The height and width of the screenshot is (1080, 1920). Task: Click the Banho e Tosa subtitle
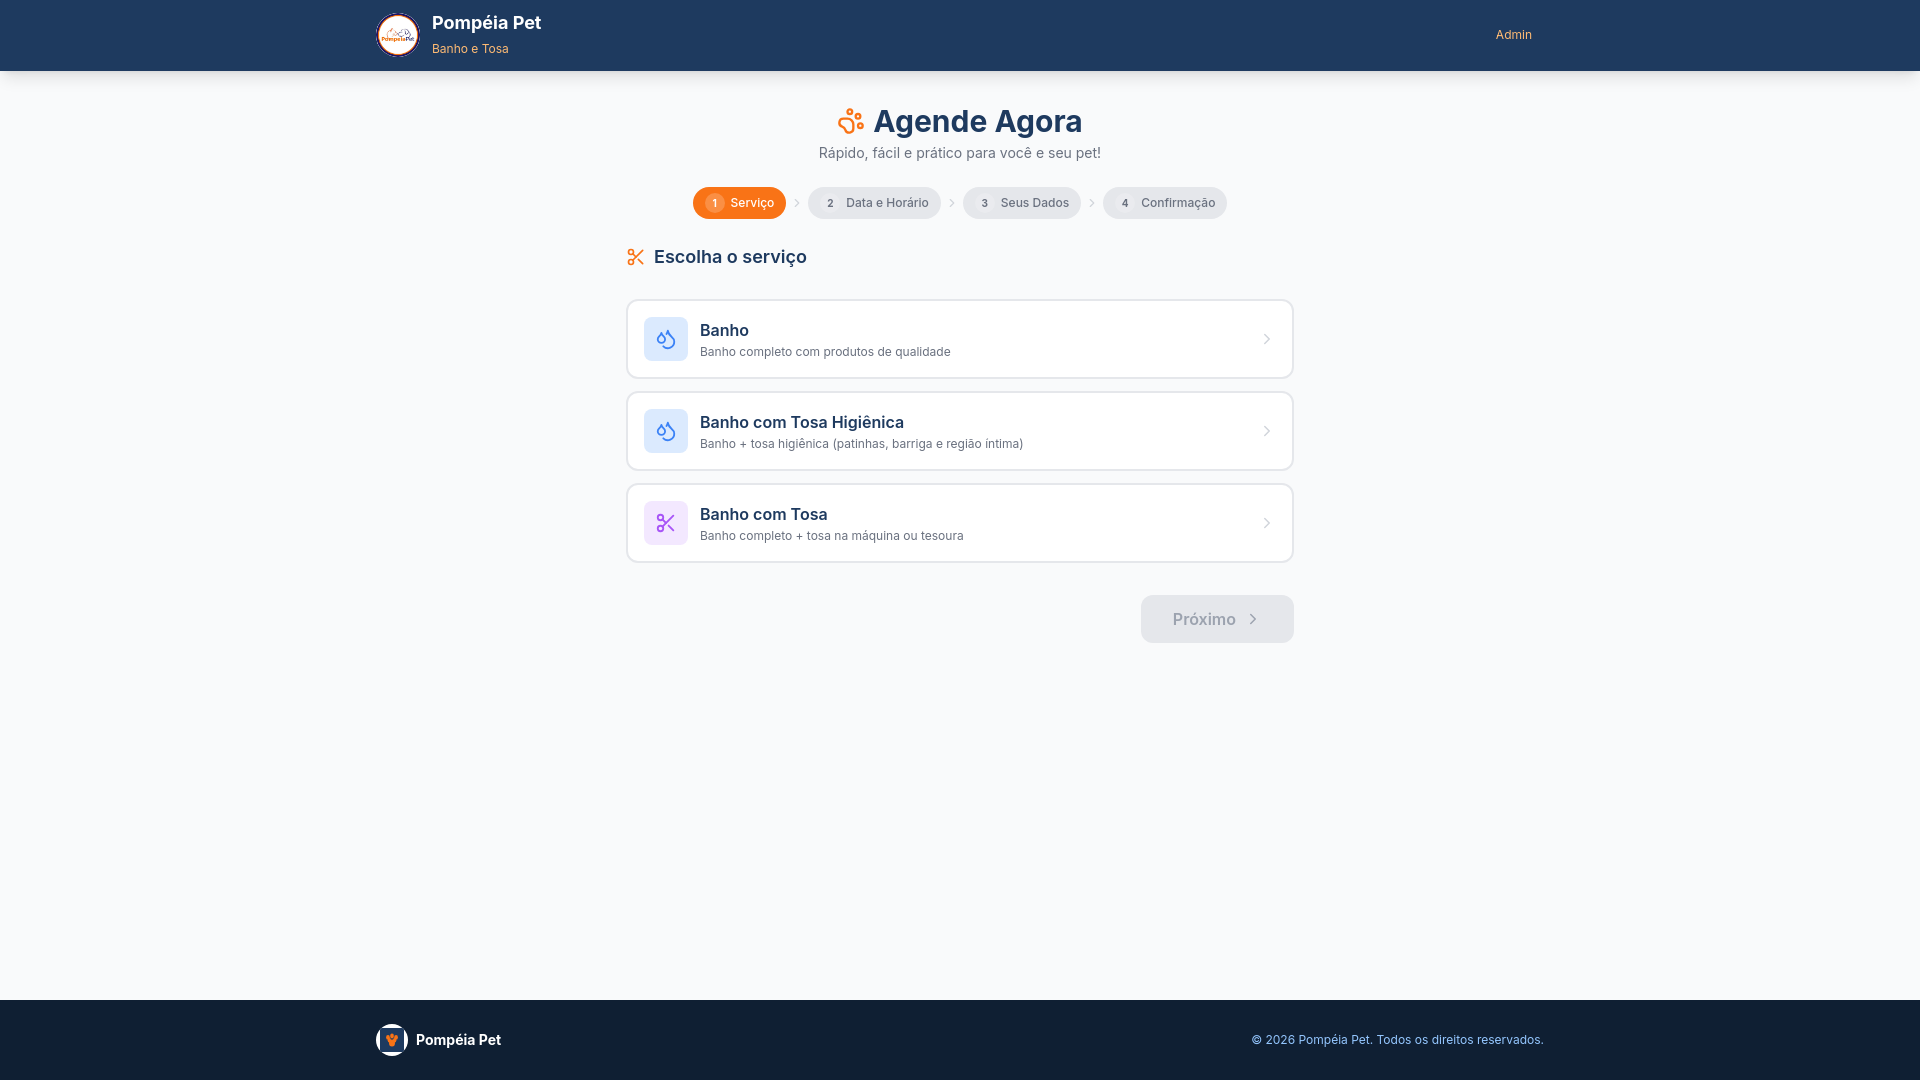[470, 49]
